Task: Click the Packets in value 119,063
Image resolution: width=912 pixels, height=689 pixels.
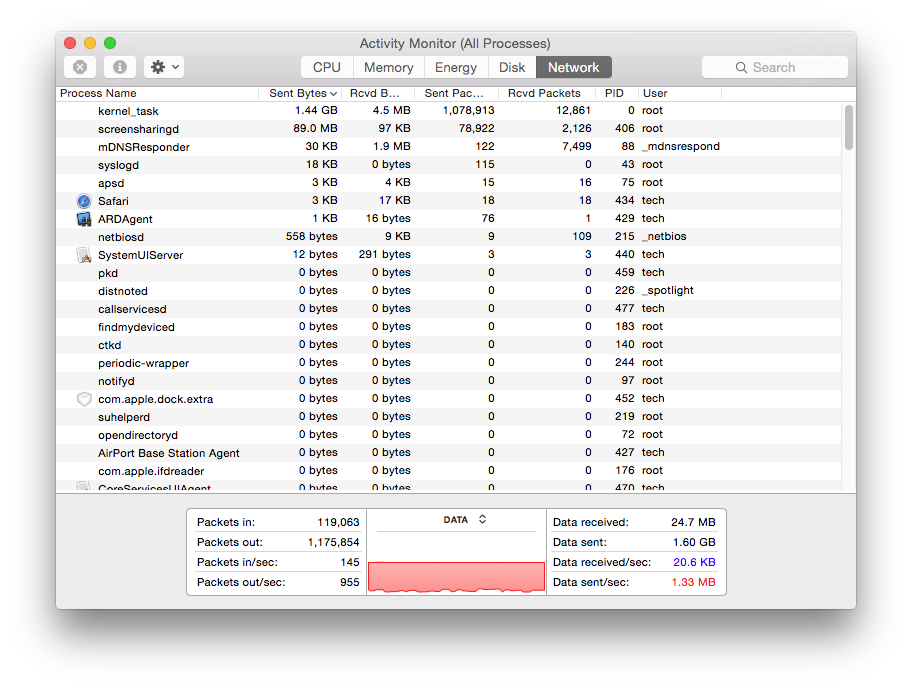Action: tap(338, 522)
